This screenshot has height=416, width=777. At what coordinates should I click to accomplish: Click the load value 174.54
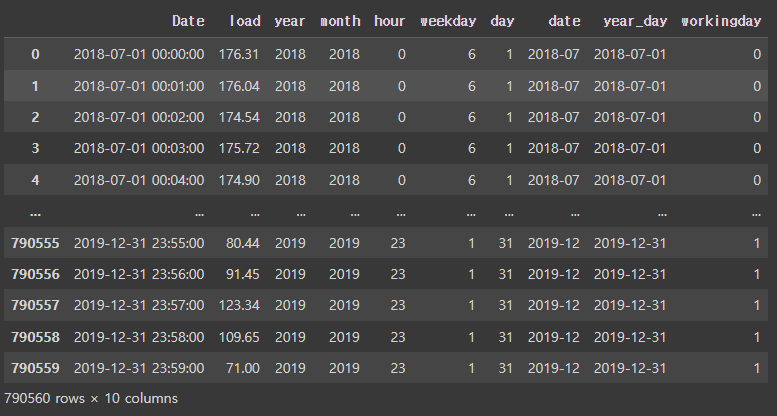pos(239,118)
